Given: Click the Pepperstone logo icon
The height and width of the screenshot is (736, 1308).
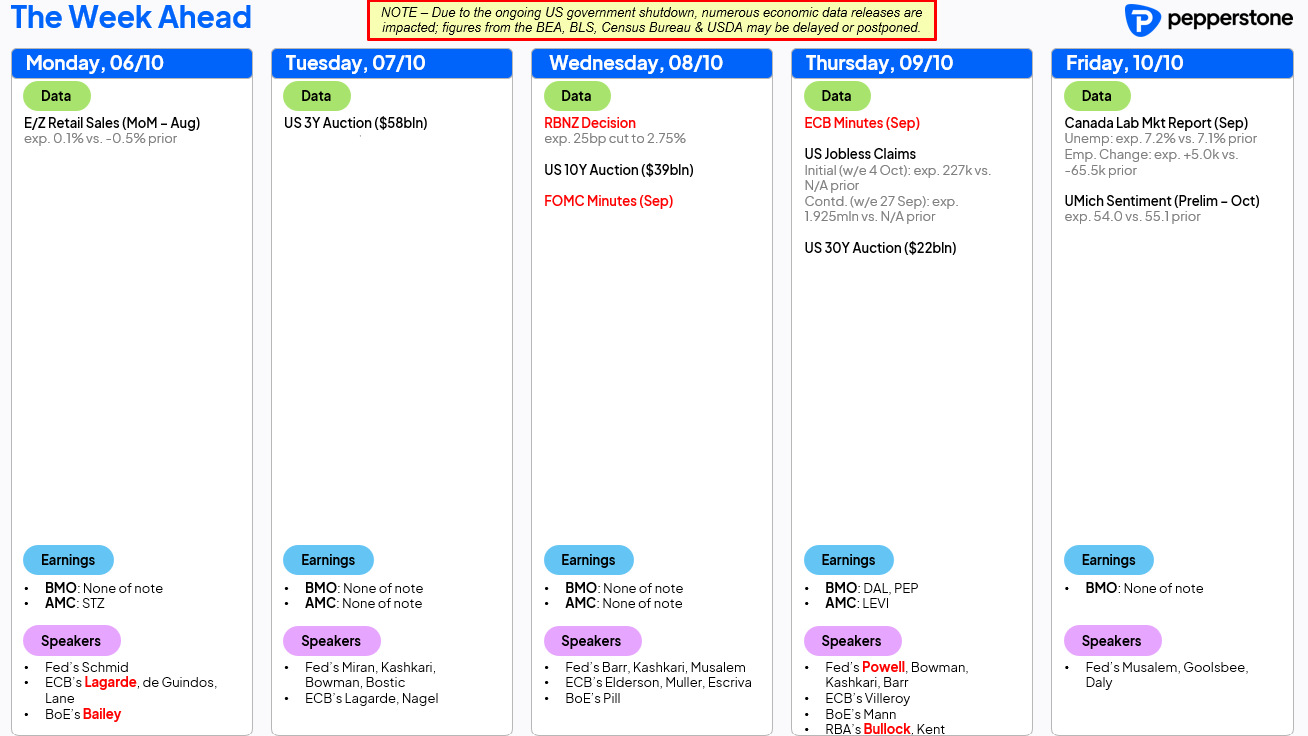Looking at the screenshot, I should 1142,20.
